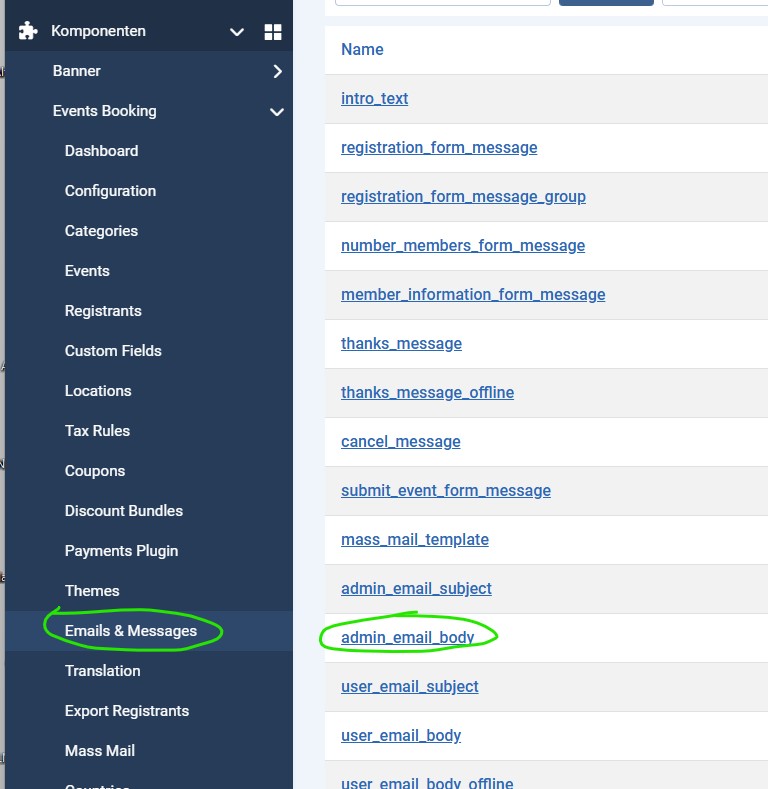Viewport: 768px width, 789px height.
Task: Expand the Banner submenu arrow
Action: 277,71
